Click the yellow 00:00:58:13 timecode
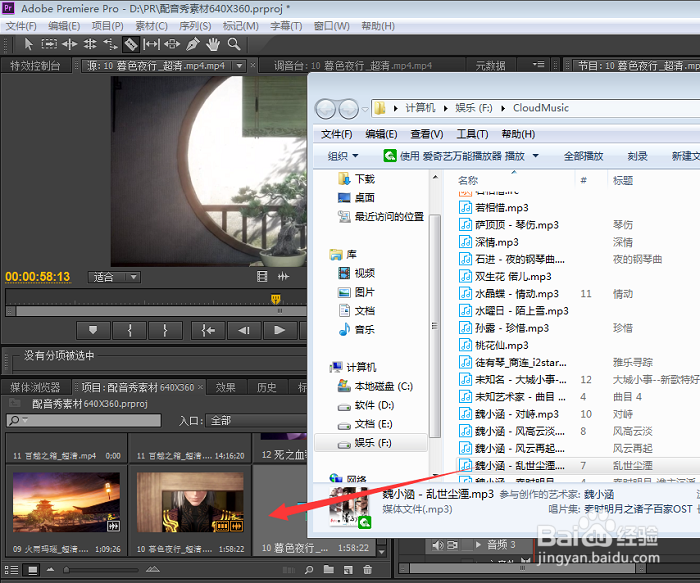This screenshot has width=700, height=583. 38,277
